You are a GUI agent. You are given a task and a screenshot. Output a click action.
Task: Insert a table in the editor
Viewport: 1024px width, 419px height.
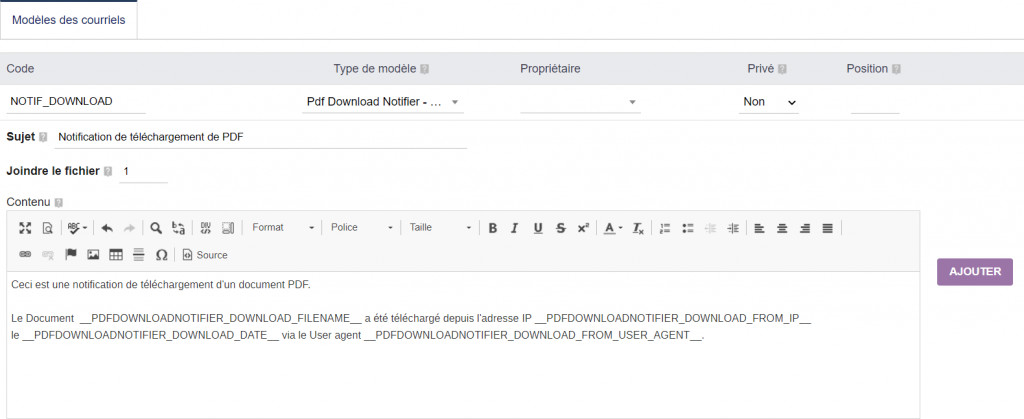(116, 255)
